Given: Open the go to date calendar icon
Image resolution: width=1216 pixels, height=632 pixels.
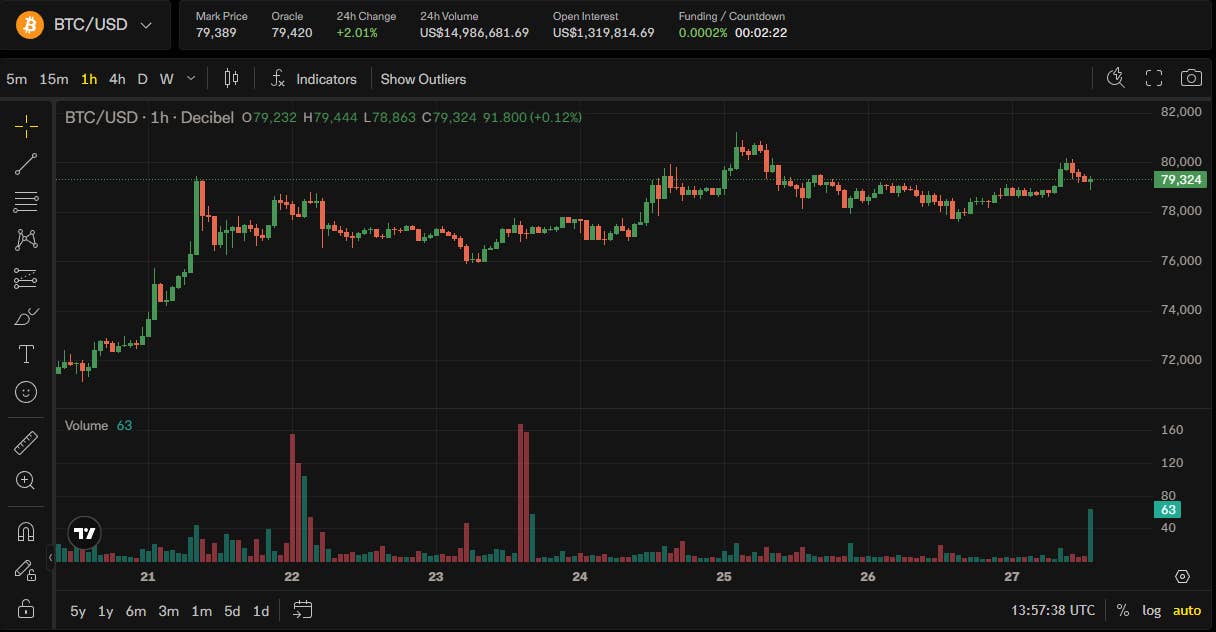Looking at the screenshot, I should point(303,609).
